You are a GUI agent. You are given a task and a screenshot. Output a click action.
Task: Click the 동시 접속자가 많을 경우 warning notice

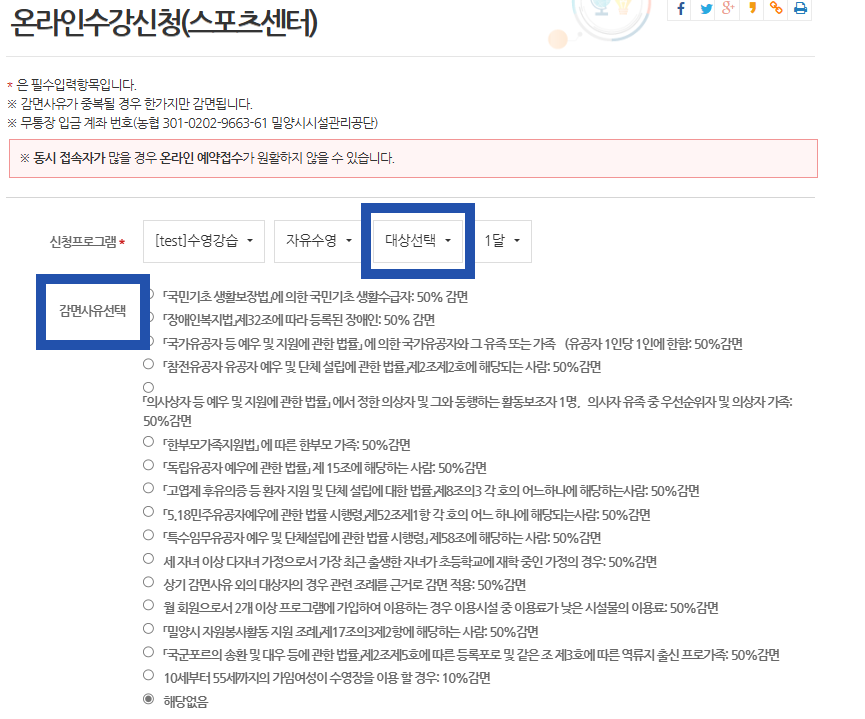pos(413,159)
